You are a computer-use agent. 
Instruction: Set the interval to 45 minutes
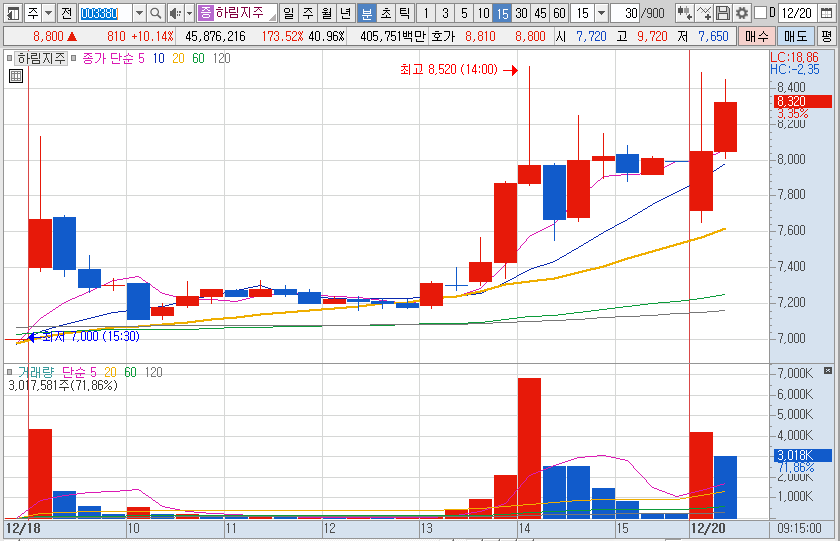(x=541, y=13)
